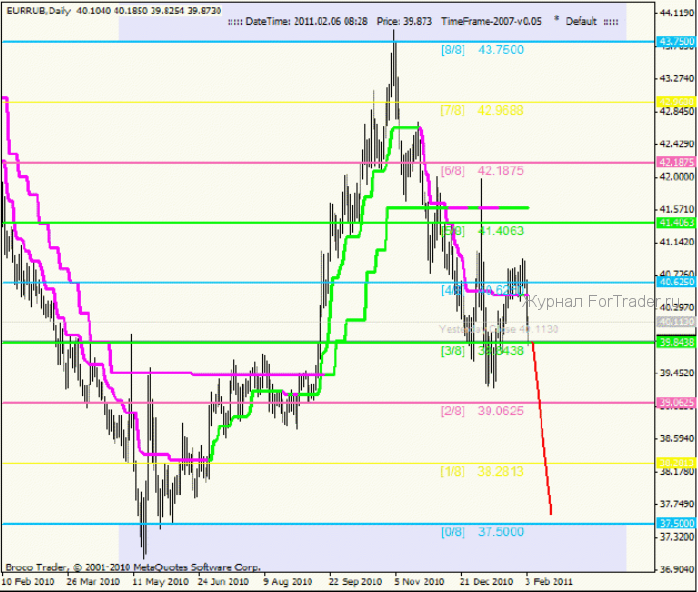The height and width of the screenshot is (592, 698).
Task: Click the Price: 39.873 header readout
Action: (x=405, y=20)
